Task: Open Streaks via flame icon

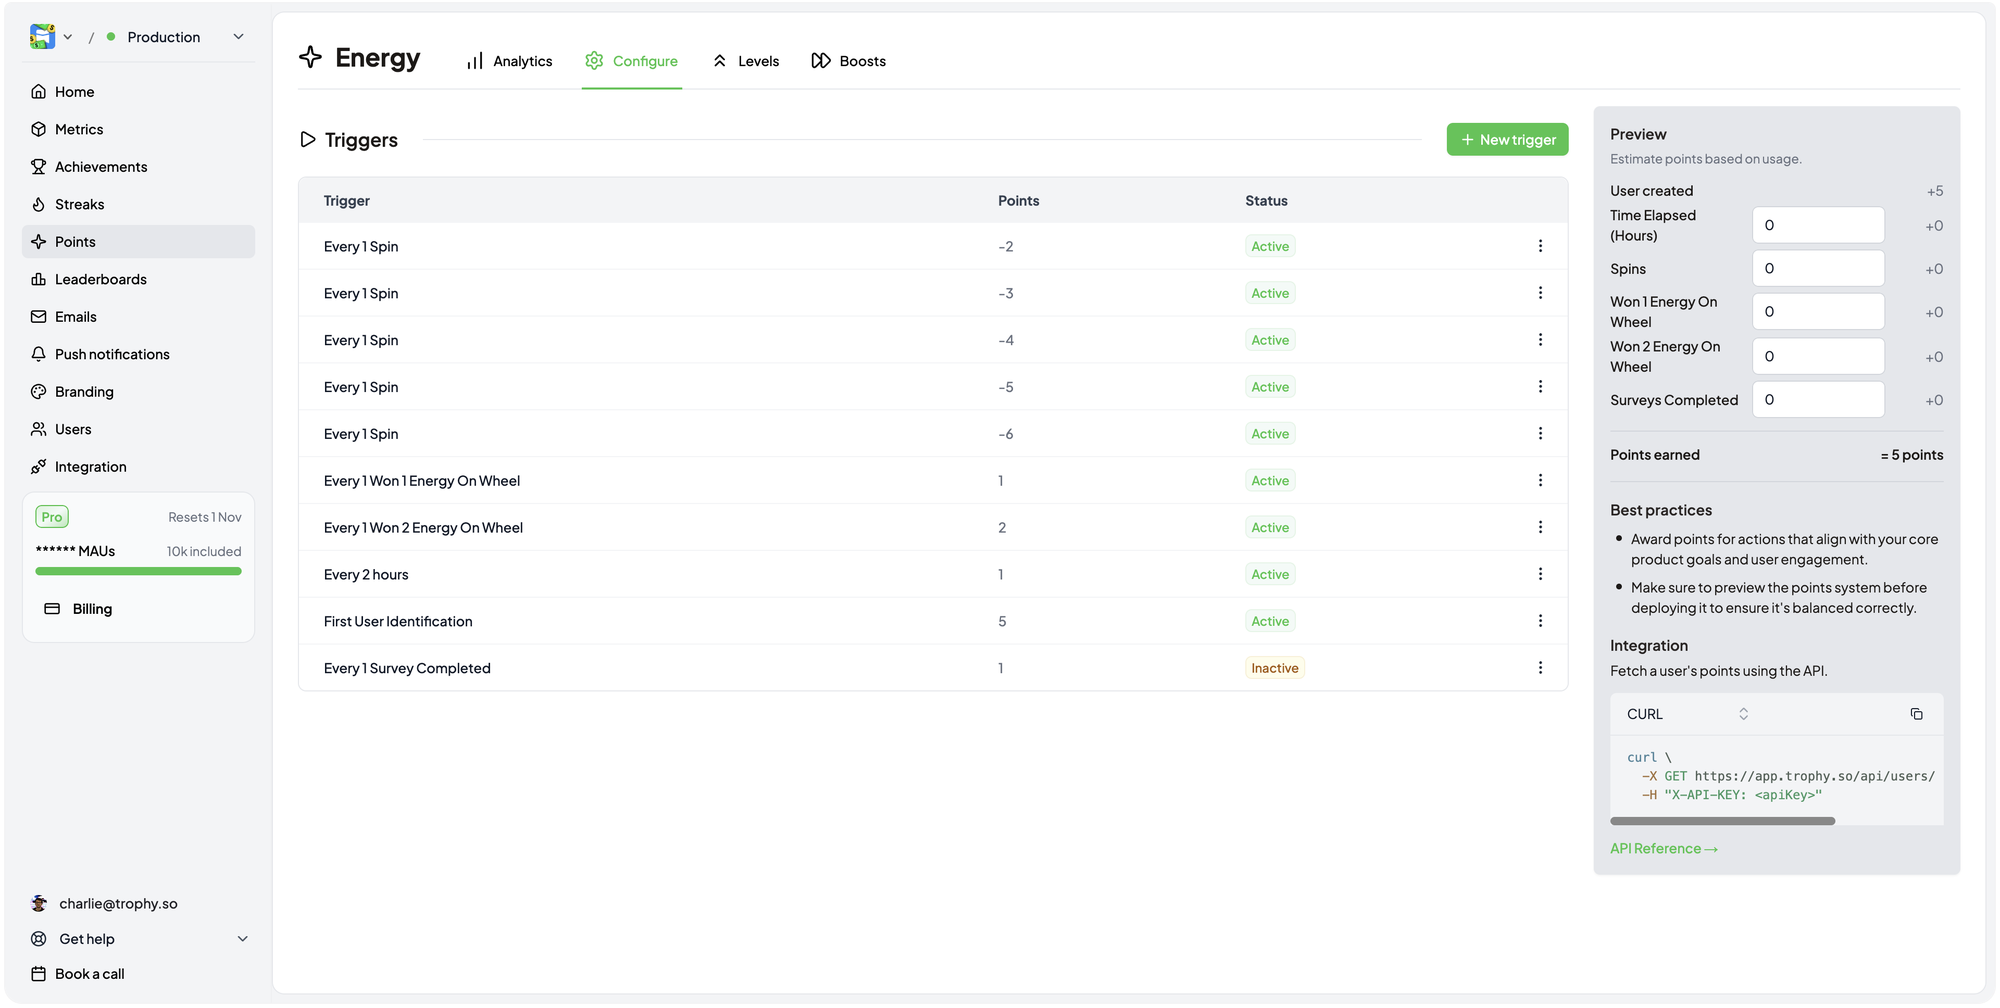Action: pyautogui.click(x=39, y=204)
